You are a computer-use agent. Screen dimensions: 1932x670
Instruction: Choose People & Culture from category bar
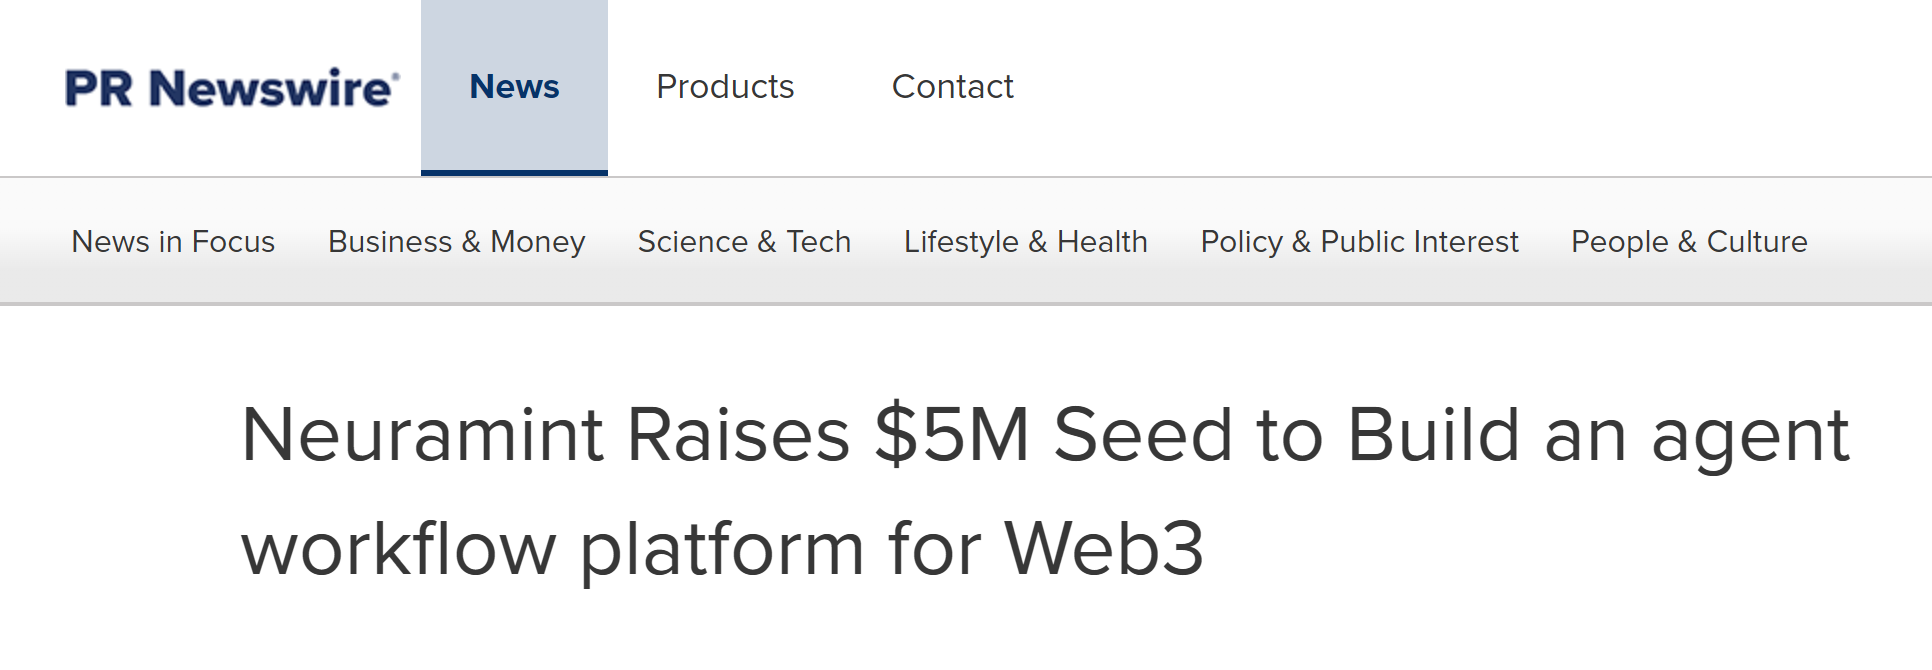coord(1689,242)
